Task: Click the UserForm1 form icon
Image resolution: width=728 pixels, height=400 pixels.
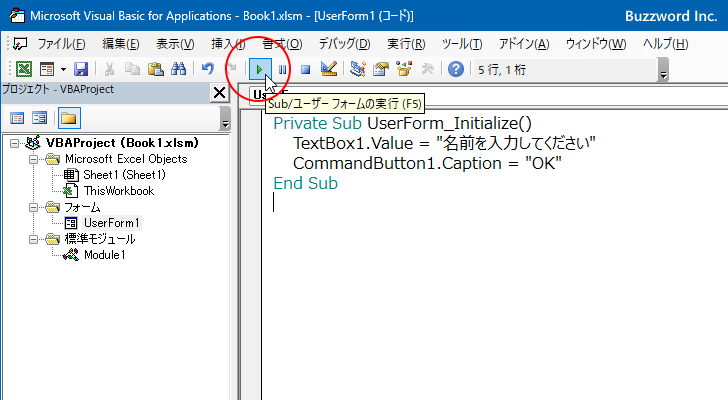Action: click(x=71, y=223)
